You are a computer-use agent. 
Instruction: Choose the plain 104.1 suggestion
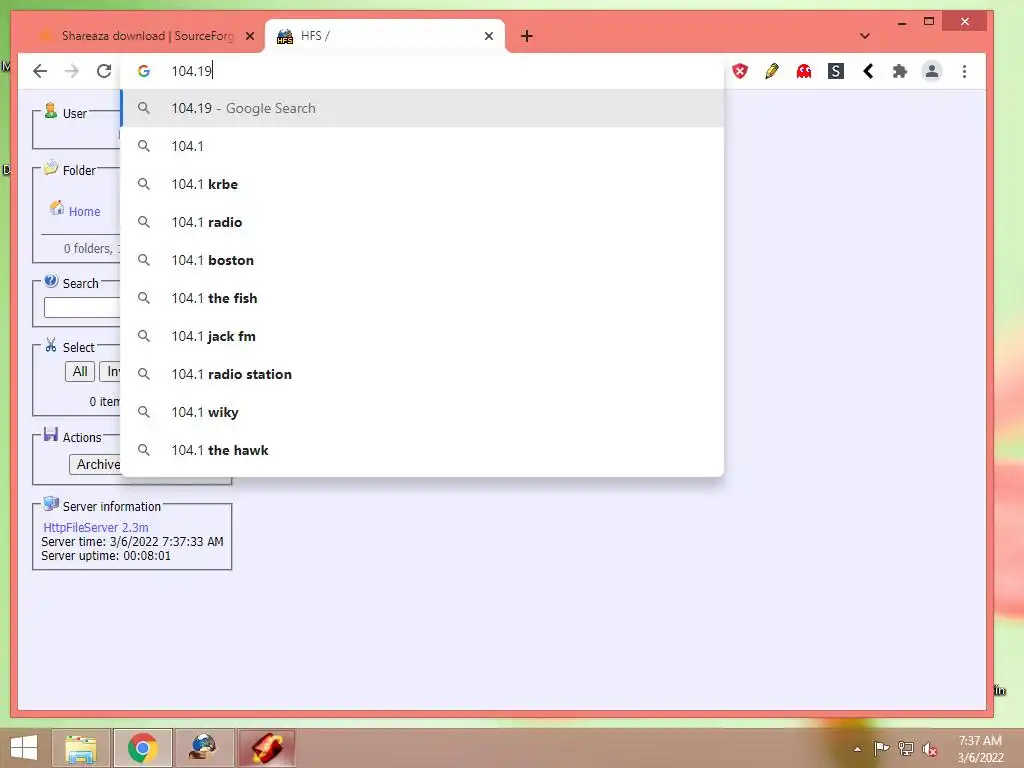click(423, 146)
